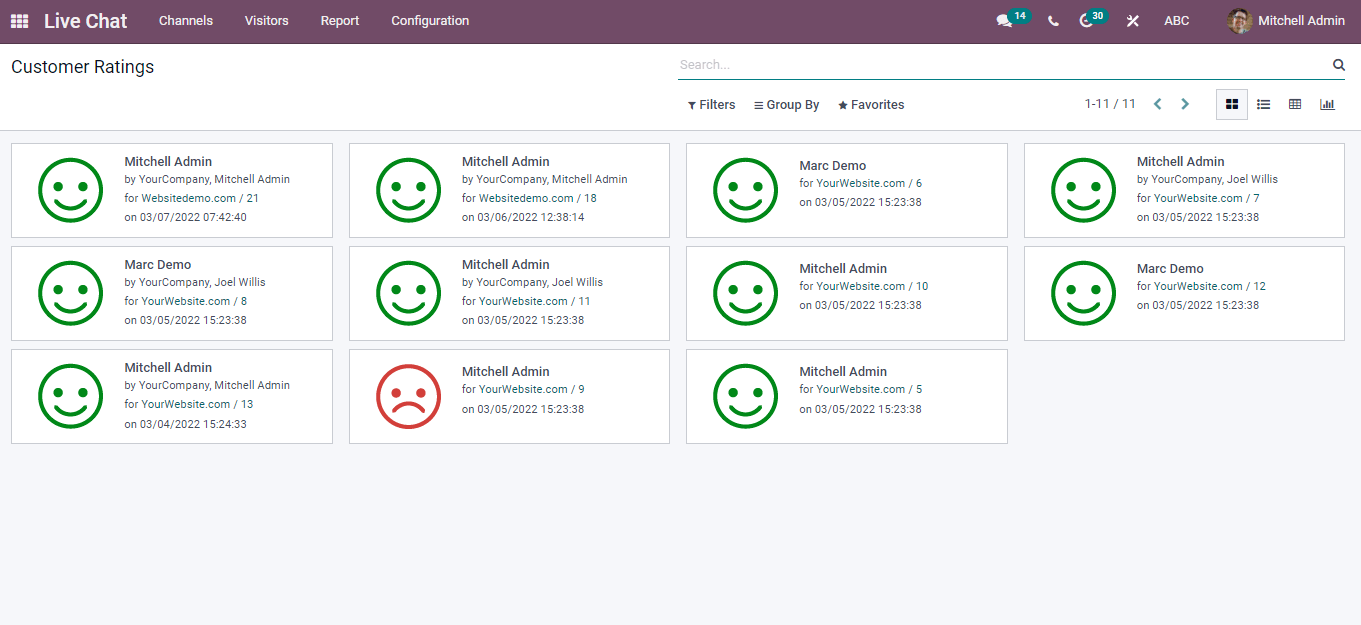Switch to graph chart view
The image size is (1361, 625).
[1327, 104]
